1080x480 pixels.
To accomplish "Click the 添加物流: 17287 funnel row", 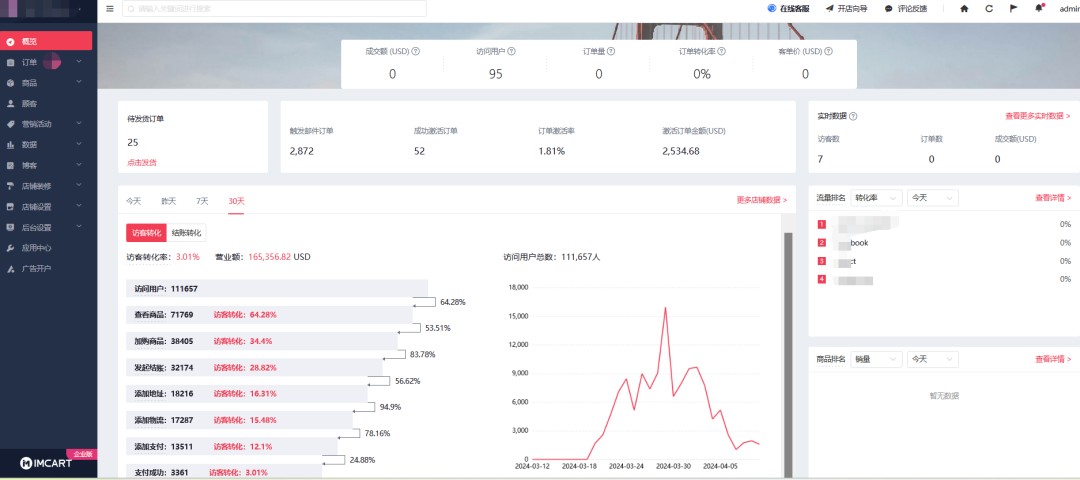I will (x=239, y=420).
